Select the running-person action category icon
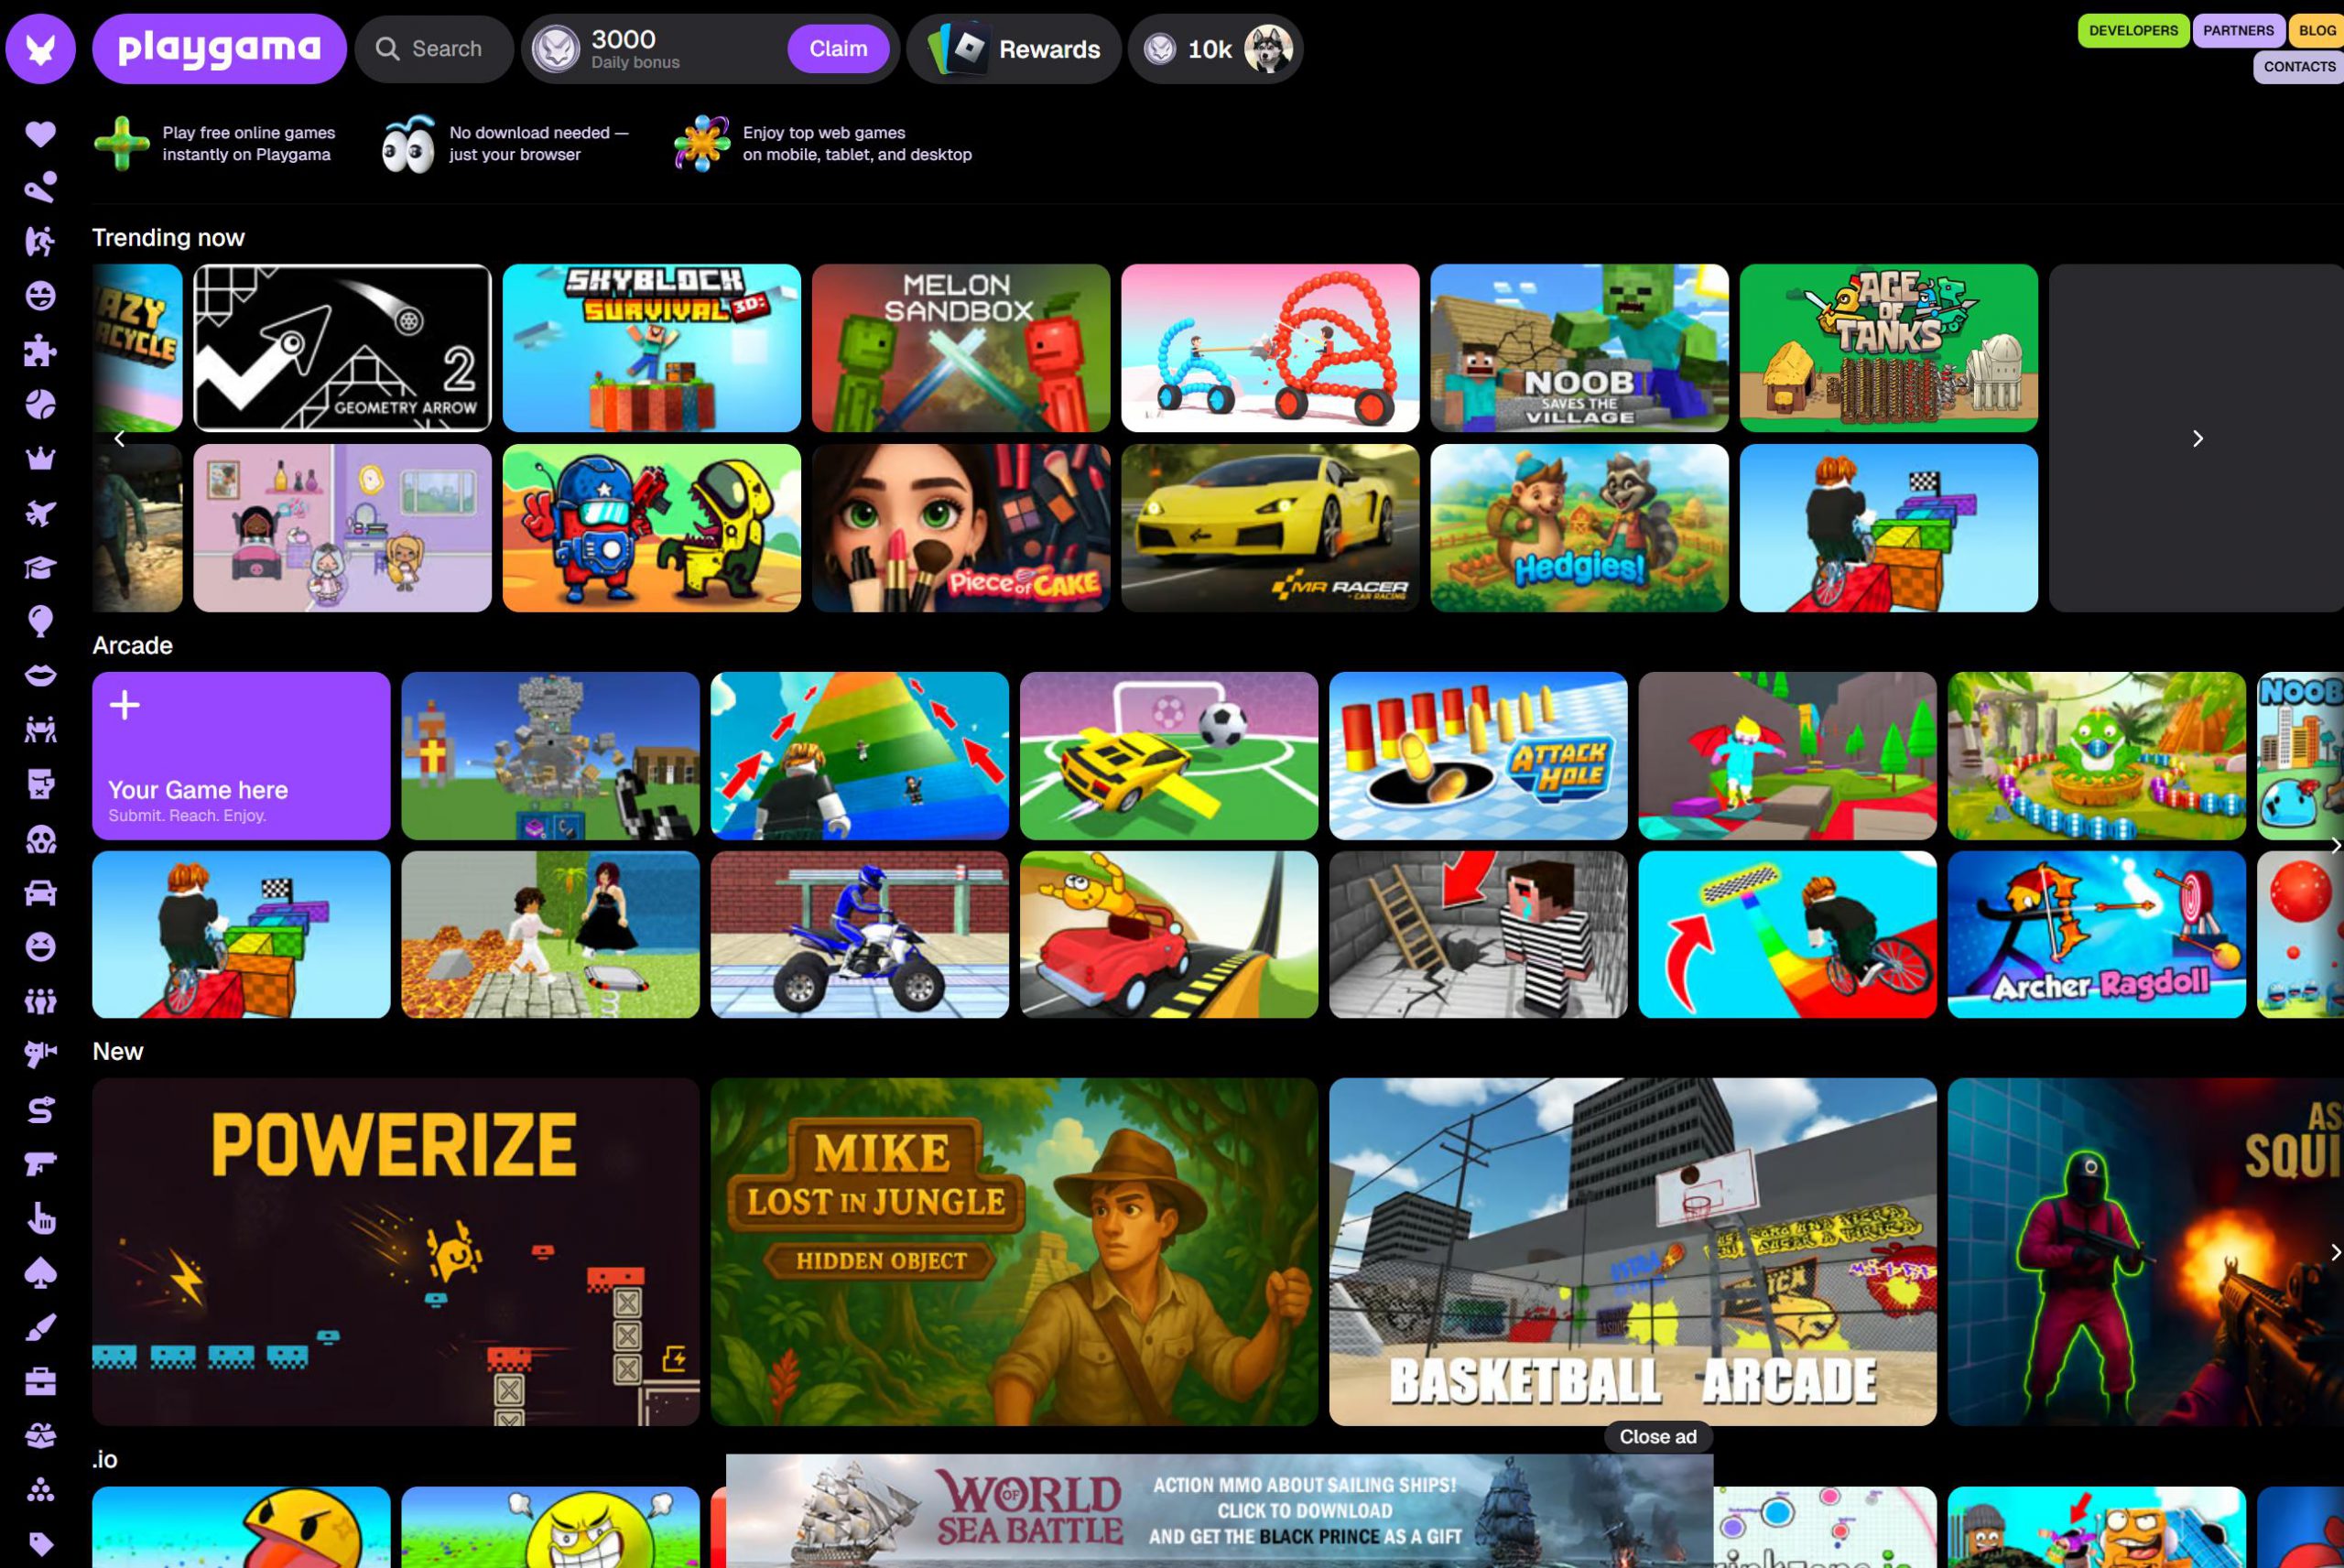Image resolution: width=2344 pixels, height=1568 pixels. (x=40, y=242)
